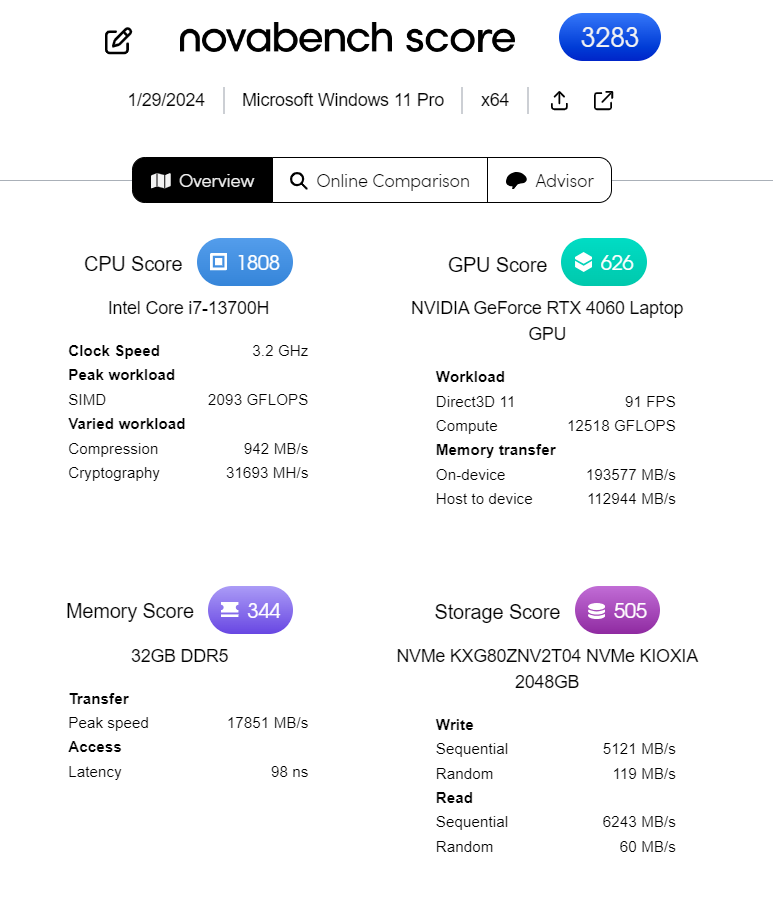Click the total score 3283 badge
The image size is (773, 917).
609,38
